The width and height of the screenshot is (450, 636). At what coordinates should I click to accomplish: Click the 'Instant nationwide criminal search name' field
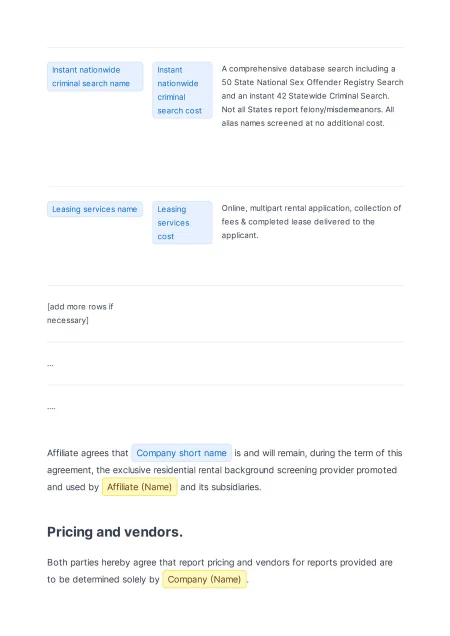click(x=95, y=77)
